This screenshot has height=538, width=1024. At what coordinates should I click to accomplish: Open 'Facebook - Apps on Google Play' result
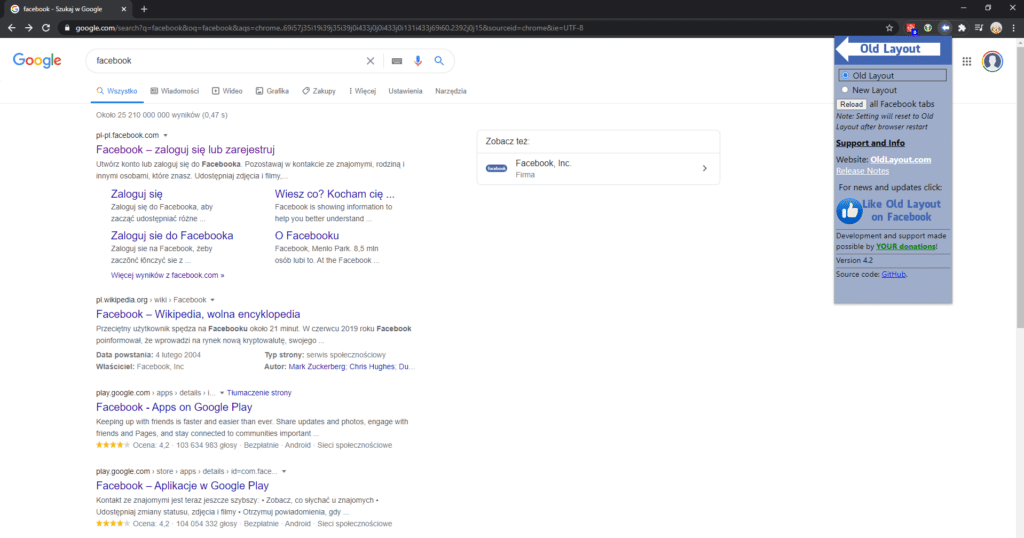click(x=174, y=407)
